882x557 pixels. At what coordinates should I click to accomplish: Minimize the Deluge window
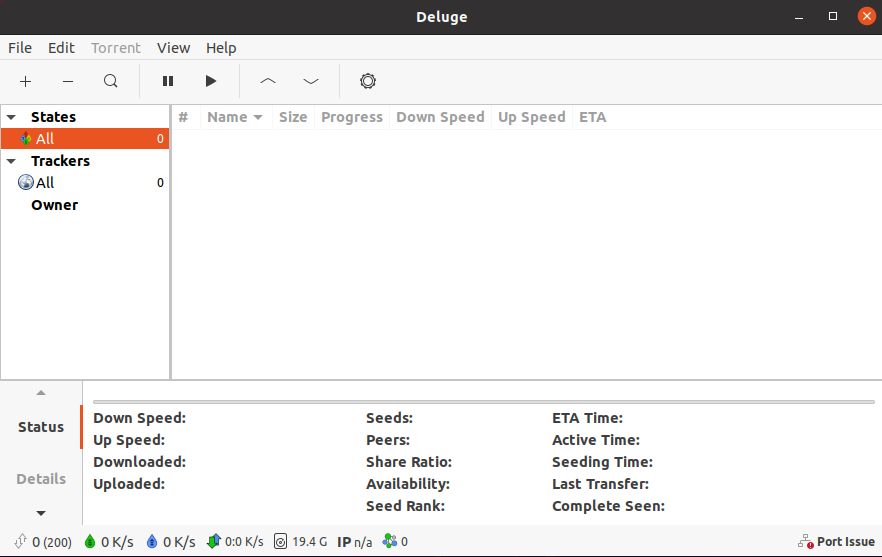point(799,17)
